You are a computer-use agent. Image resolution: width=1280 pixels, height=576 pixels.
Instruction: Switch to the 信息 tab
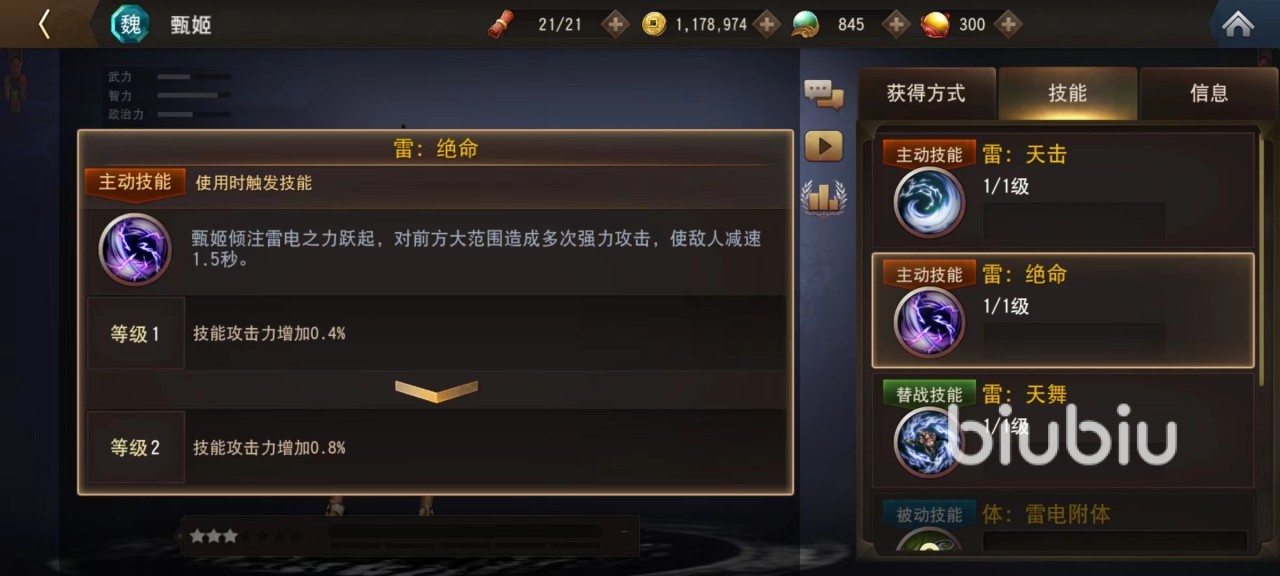click(x=1209, y=94)
